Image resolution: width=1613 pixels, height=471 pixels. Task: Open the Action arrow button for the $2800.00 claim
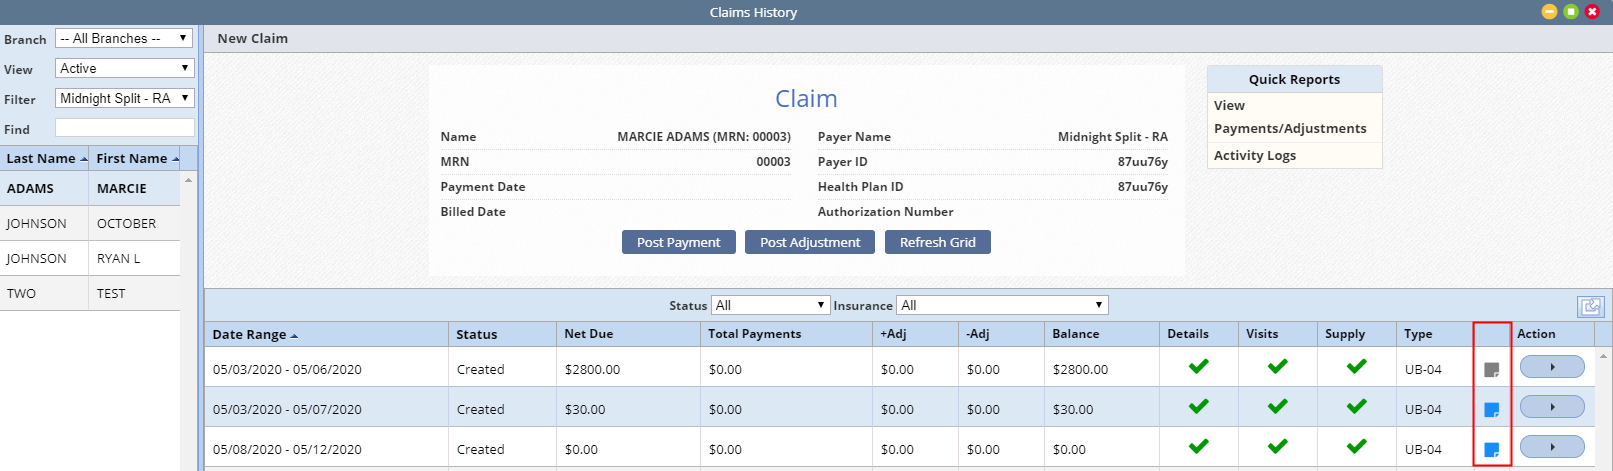tap(1551, 367)
